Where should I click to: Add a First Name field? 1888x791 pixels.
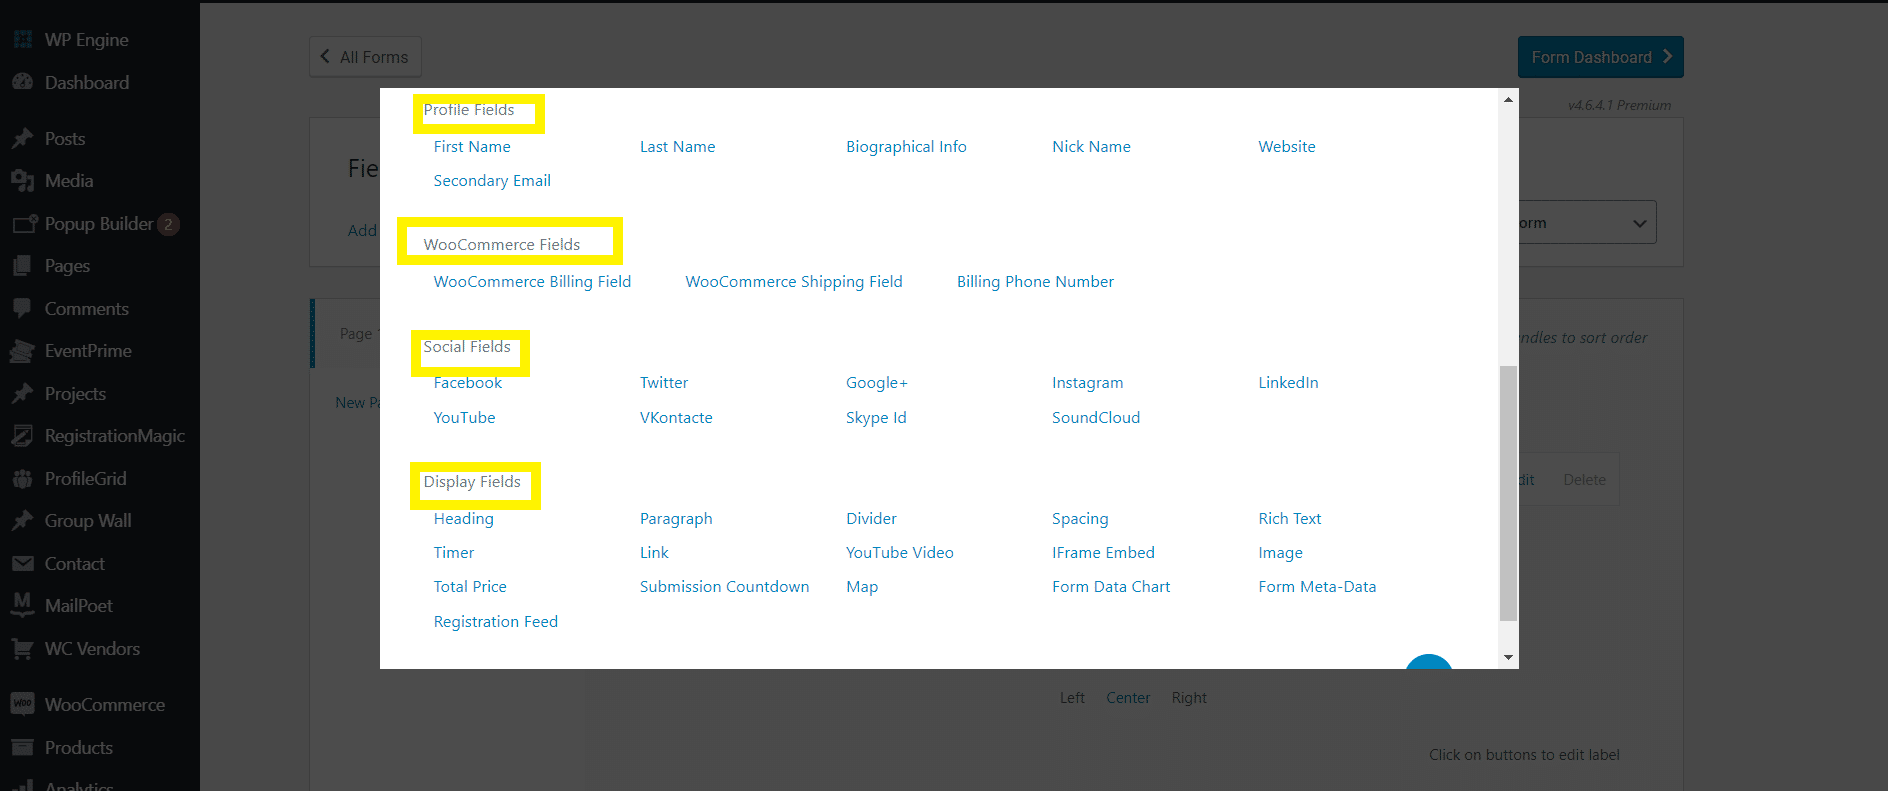point(472,146)
